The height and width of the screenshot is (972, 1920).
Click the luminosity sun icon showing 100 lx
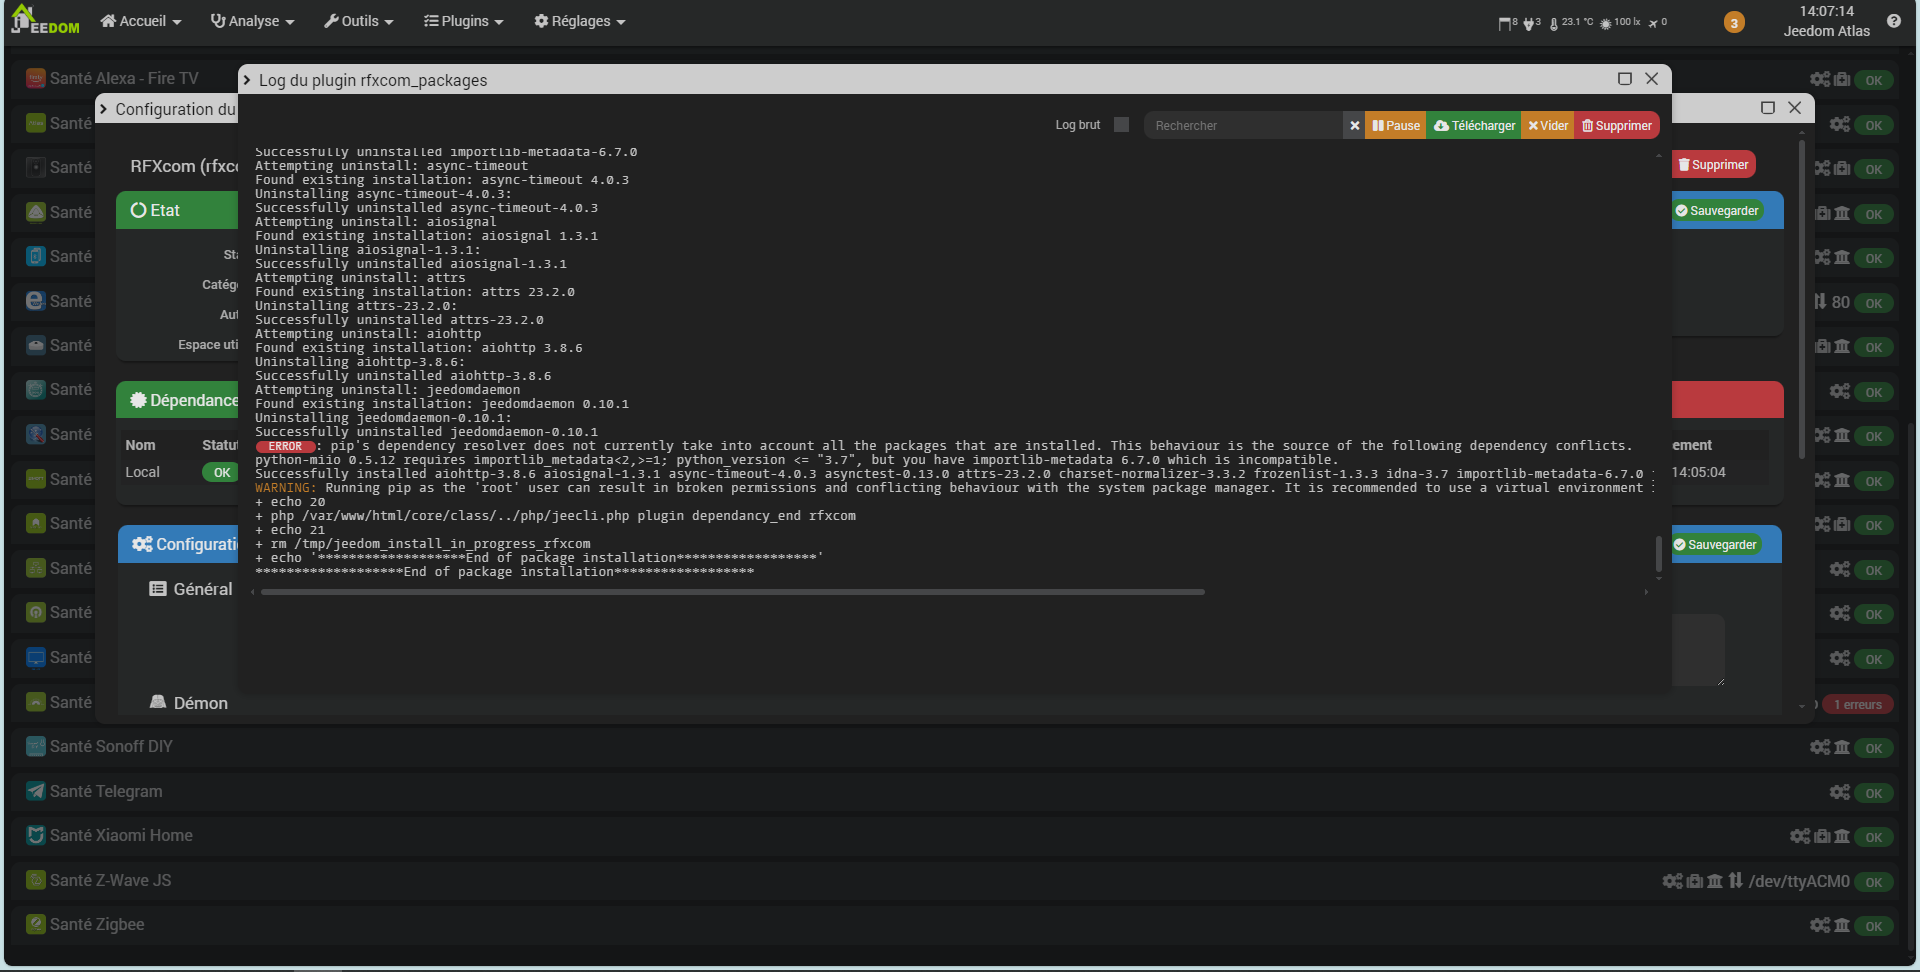pos(1620,22)
